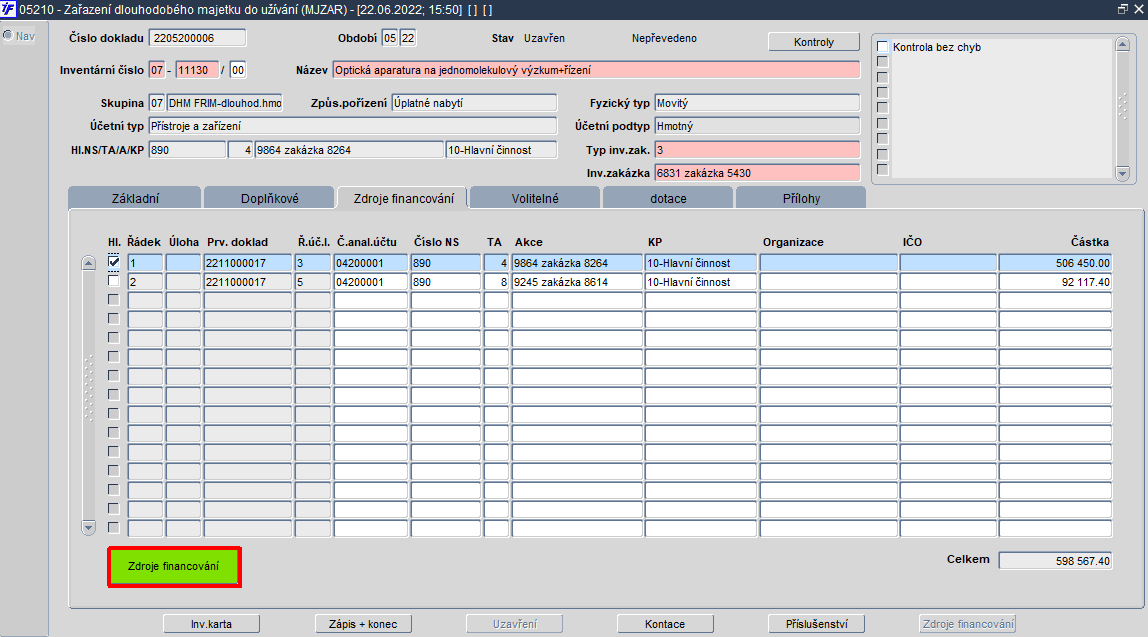Click the KP cell 10-Hlavní činnost in row 2

(701, 282)
